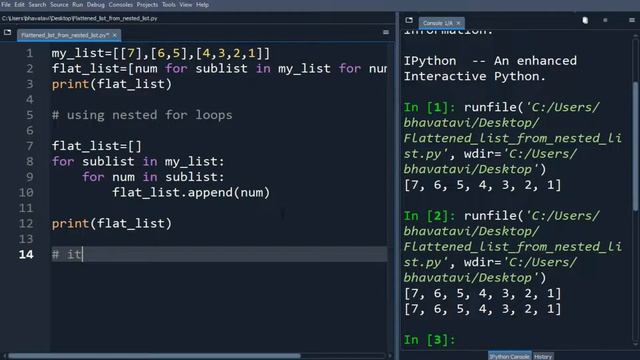Click the 'for num in sublist:' line
Viewport: 640px width, 360px height.
153,177
